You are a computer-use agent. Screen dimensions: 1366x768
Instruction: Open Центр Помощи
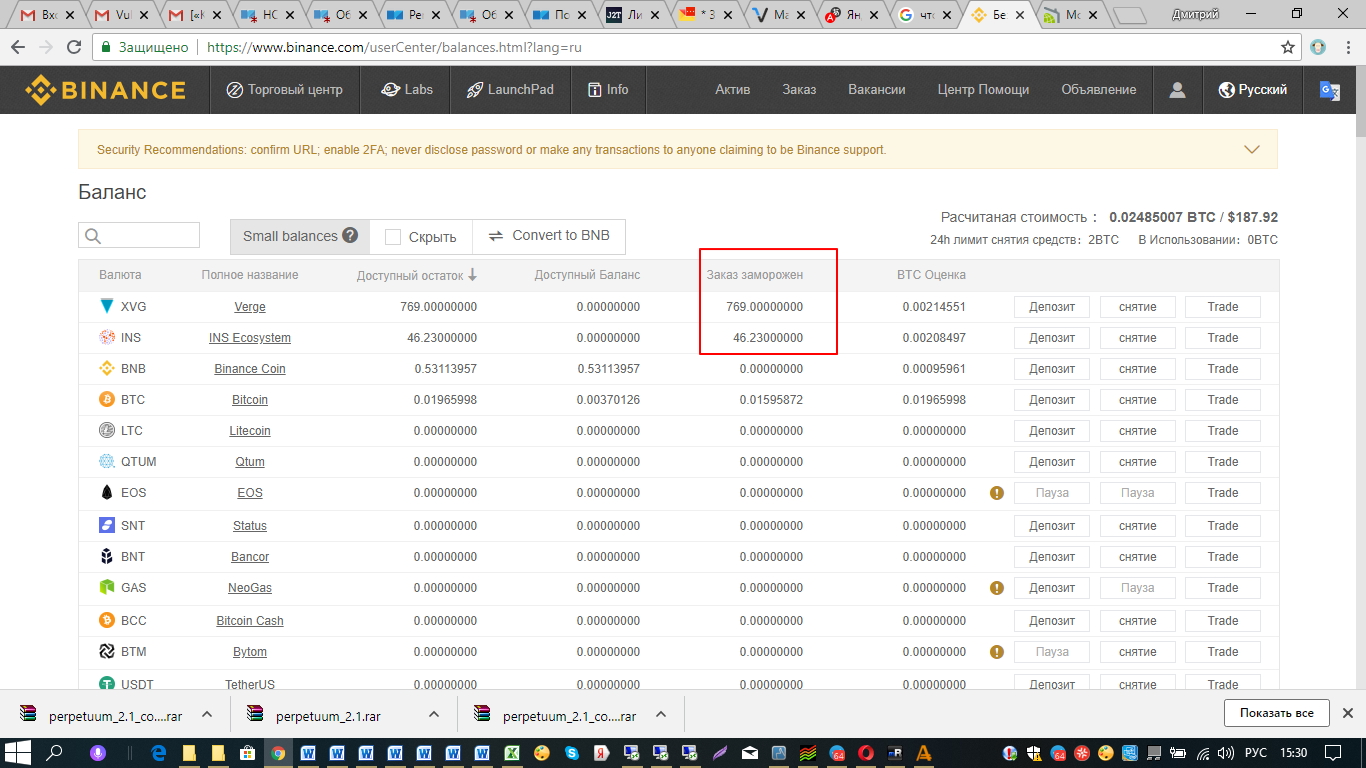[x=983, y=90]
